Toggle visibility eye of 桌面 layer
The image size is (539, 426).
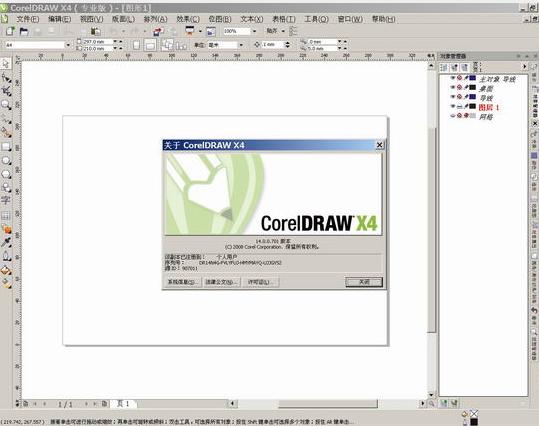(x=453, y=88)
